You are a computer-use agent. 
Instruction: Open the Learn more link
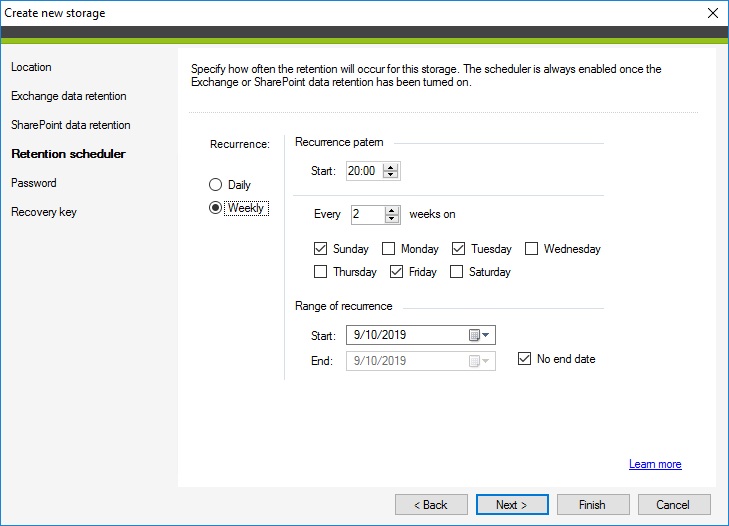(x=655, y=464)
